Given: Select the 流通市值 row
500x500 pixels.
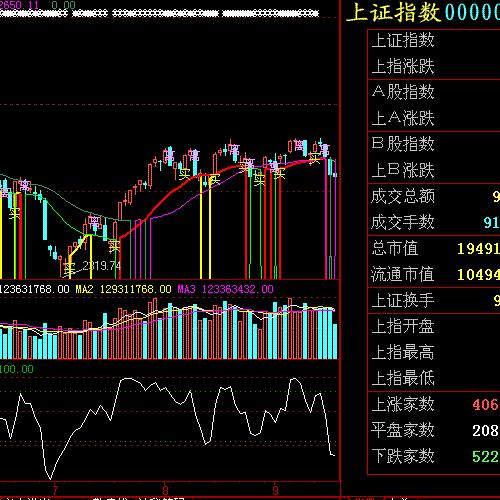Looking at the screenshot, I should click(x=434, y=274).
